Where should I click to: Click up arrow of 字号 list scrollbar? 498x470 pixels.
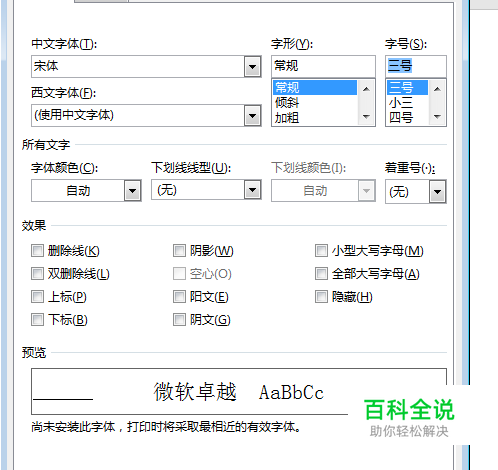coord(437,89)
